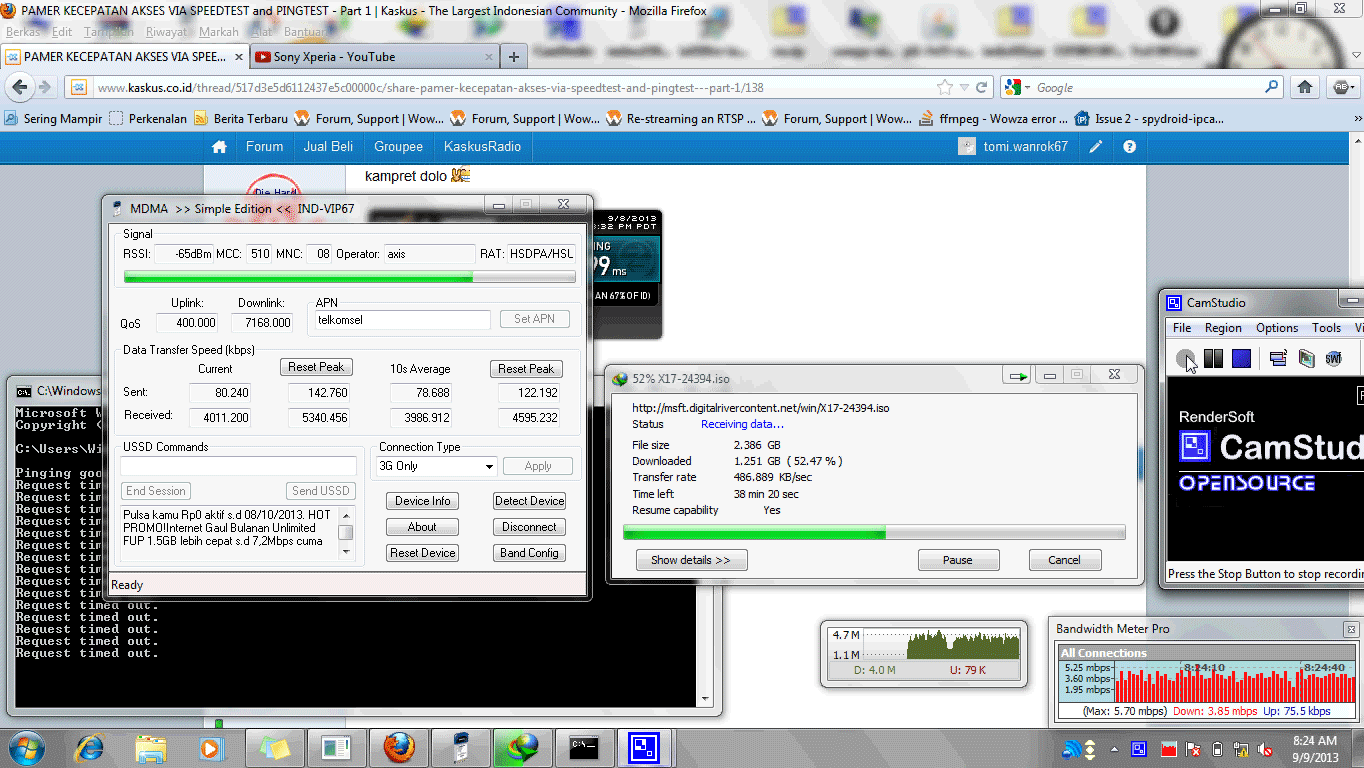Screen dimensions: 1364x768
Task: Click the Kaskus help question mark icon
Action: tap(1129, 146)
